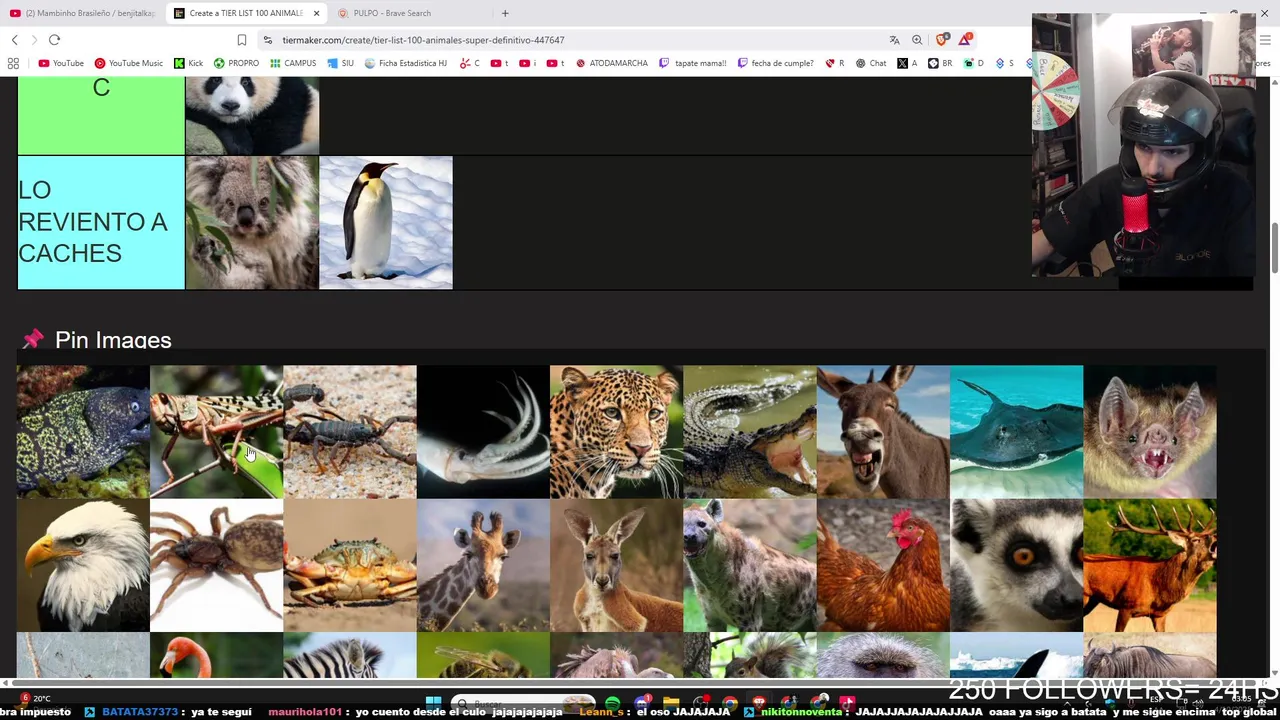1280x720 pixels.
Task: View site information icon in address bar
Action: (267, 40)
